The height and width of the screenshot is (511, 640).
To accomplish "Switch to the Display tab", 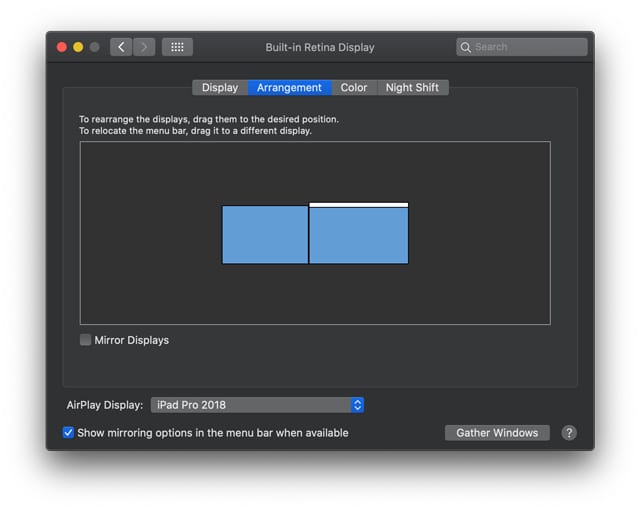I will pos(220,88).
